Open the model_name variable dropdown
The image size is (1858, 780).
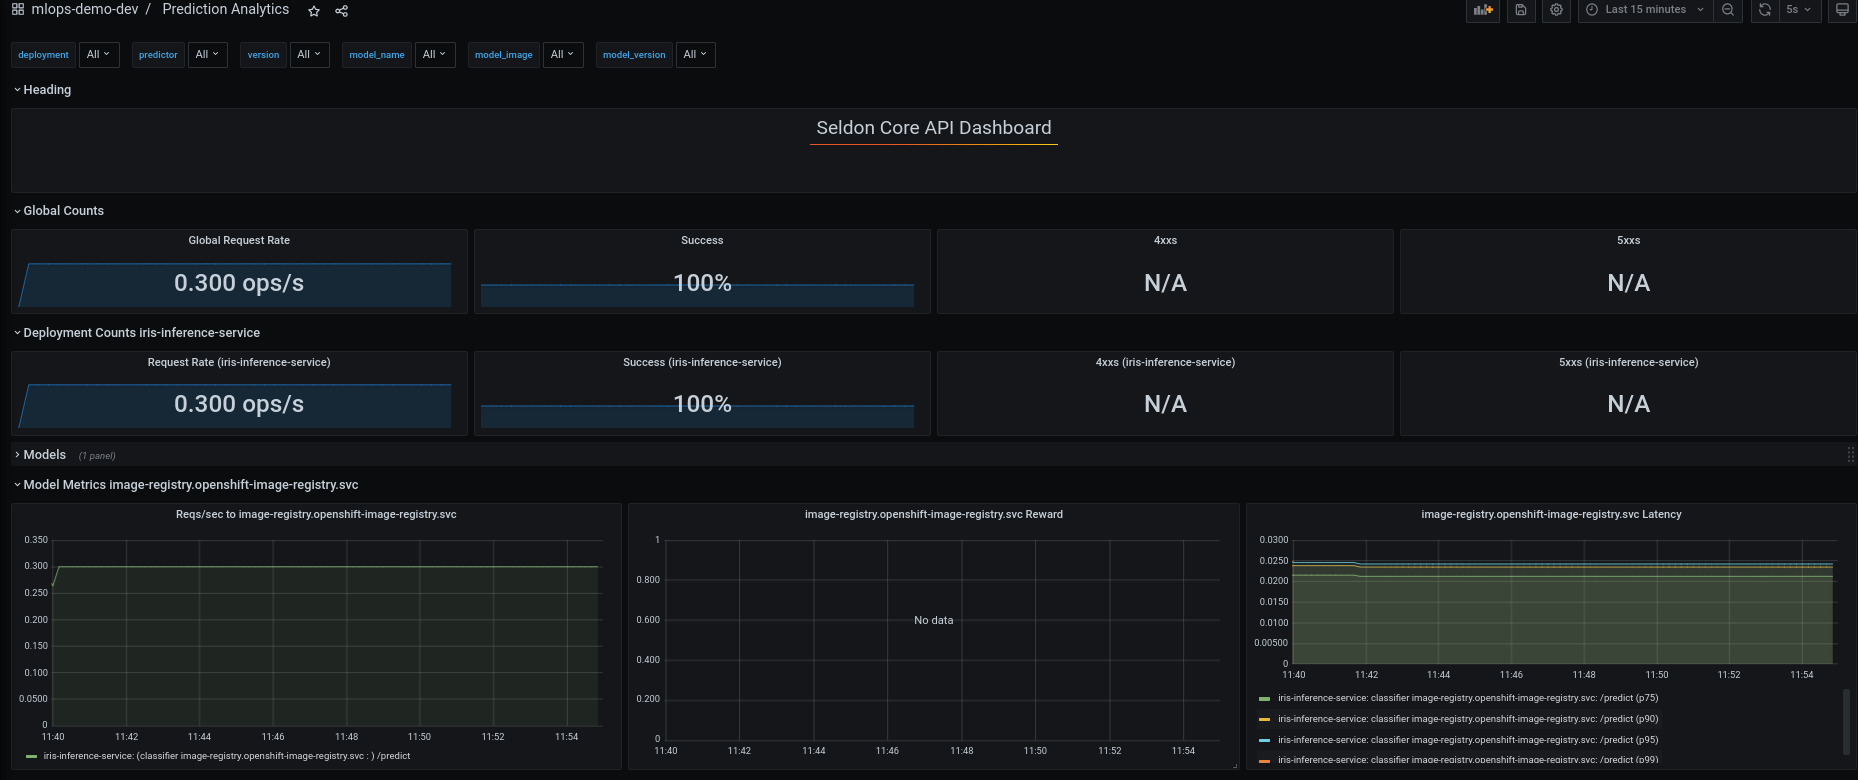(435, 55)
